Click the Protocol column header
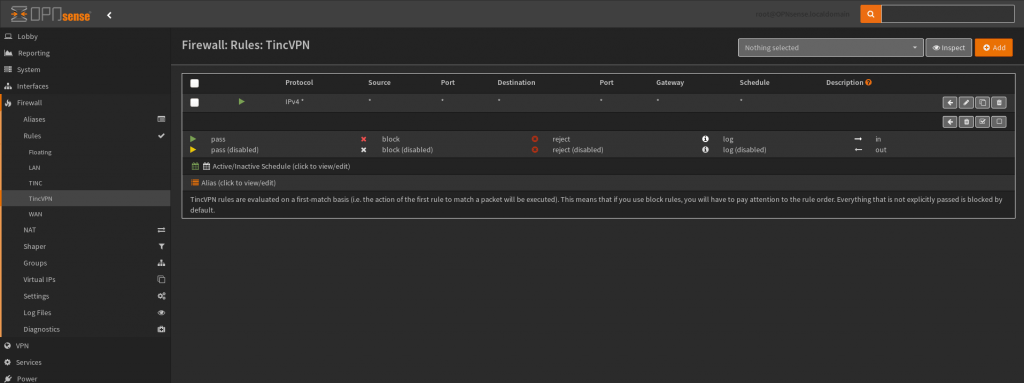Image resolution: width=1024 pixels, height=383 pixels. [299, 83]
